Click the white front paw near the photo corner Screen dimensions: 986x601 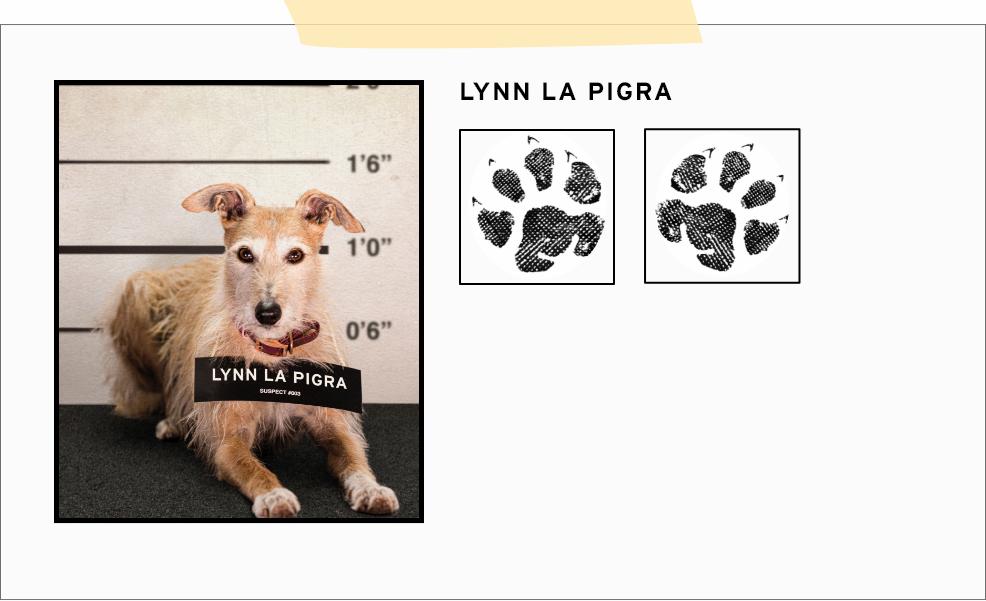371,494
